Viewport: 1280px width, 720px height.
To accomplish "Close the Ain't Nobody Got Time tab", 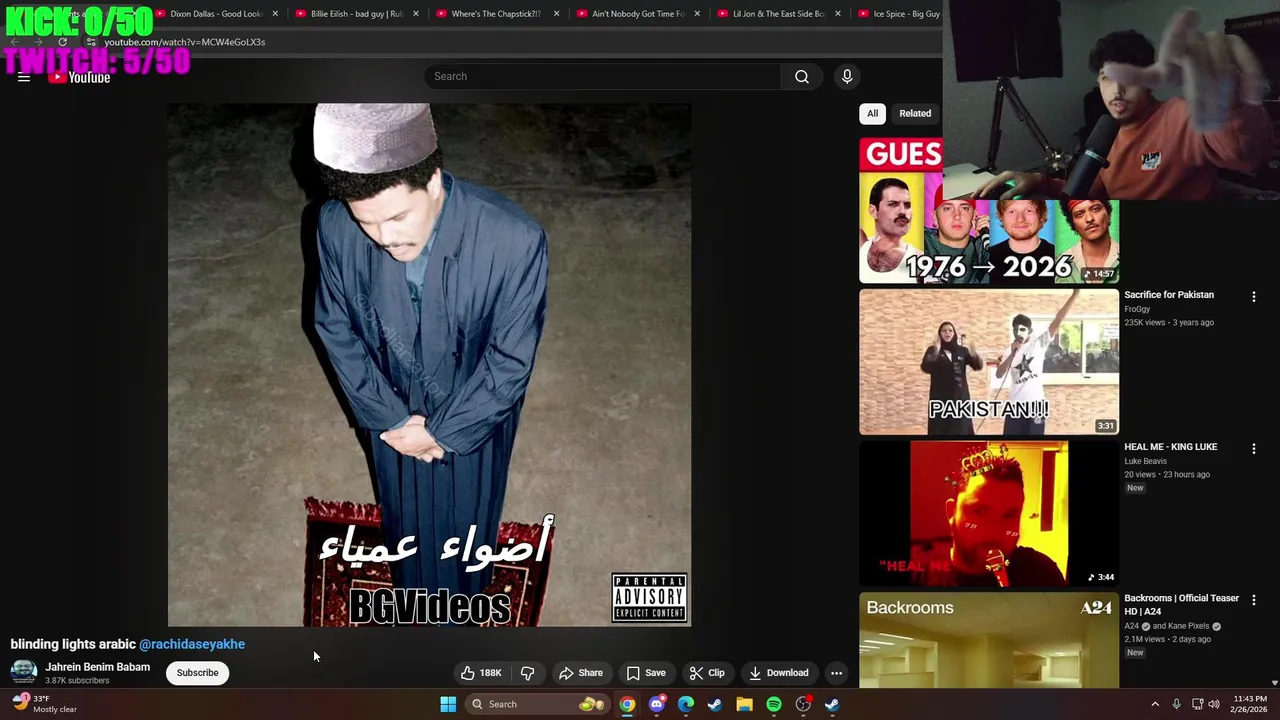I will (x=697, y=14).
